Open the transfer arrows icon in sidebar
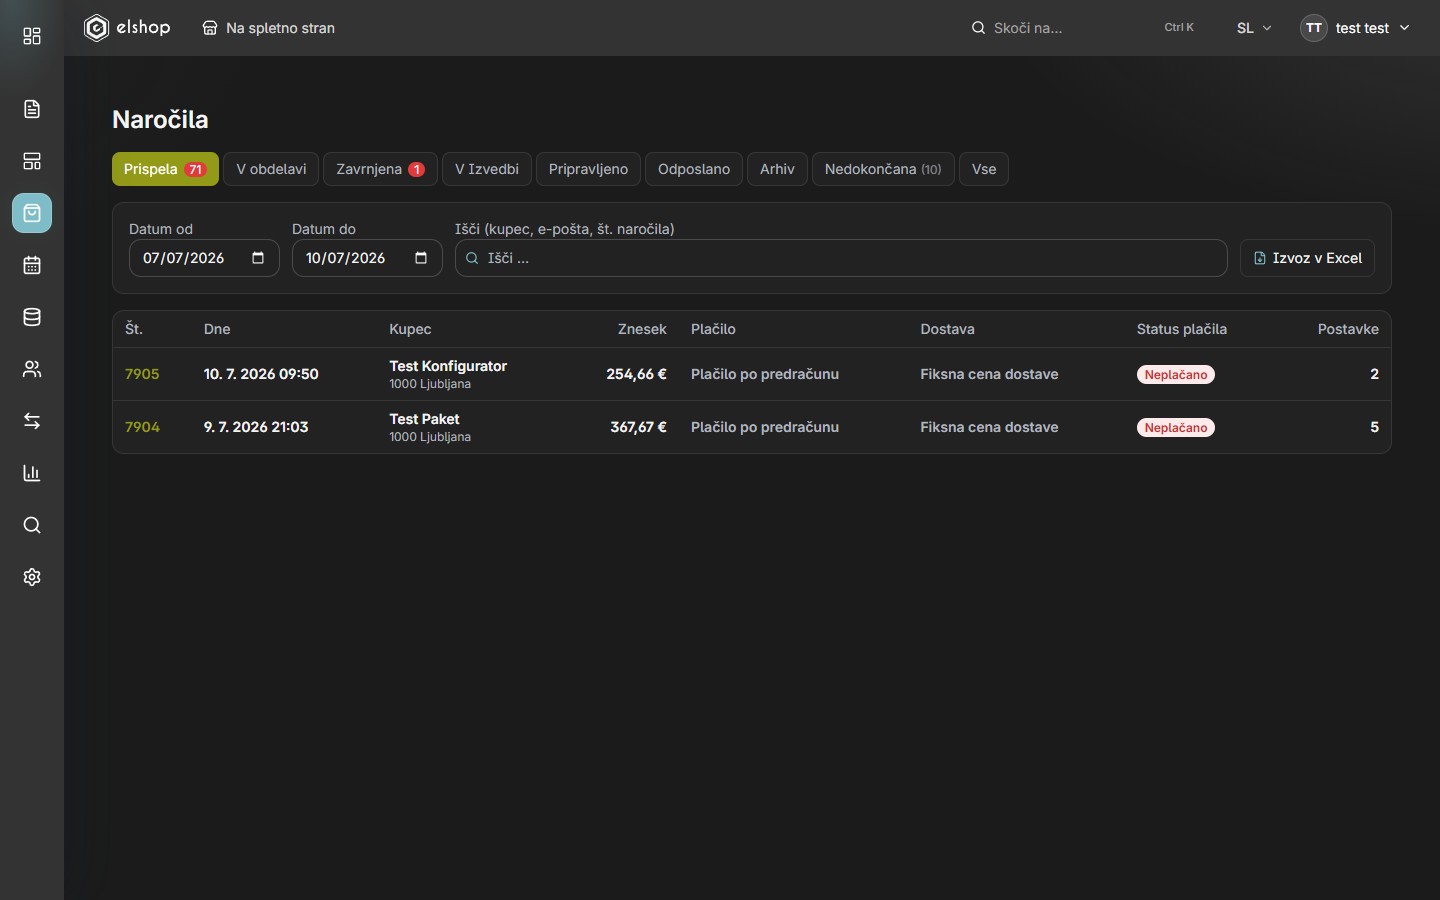This screenshot has height=900, width=1440. click(32, 421)
